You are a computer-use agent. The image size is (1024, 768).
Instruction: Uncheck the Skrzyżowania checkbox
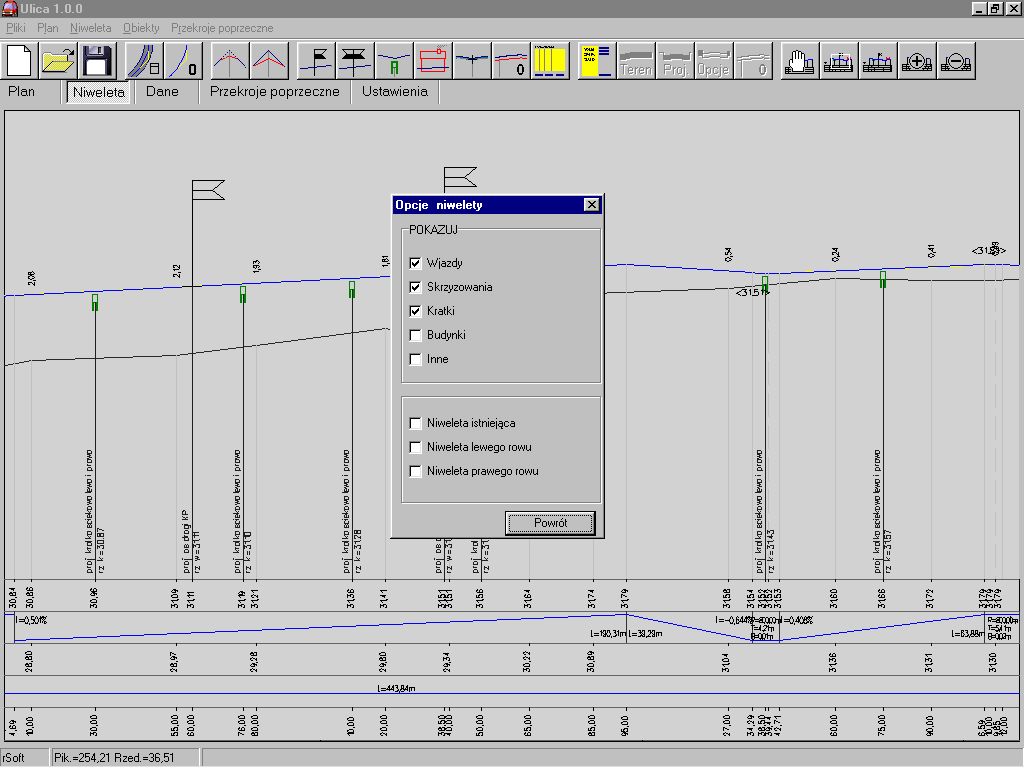point(416,287)
